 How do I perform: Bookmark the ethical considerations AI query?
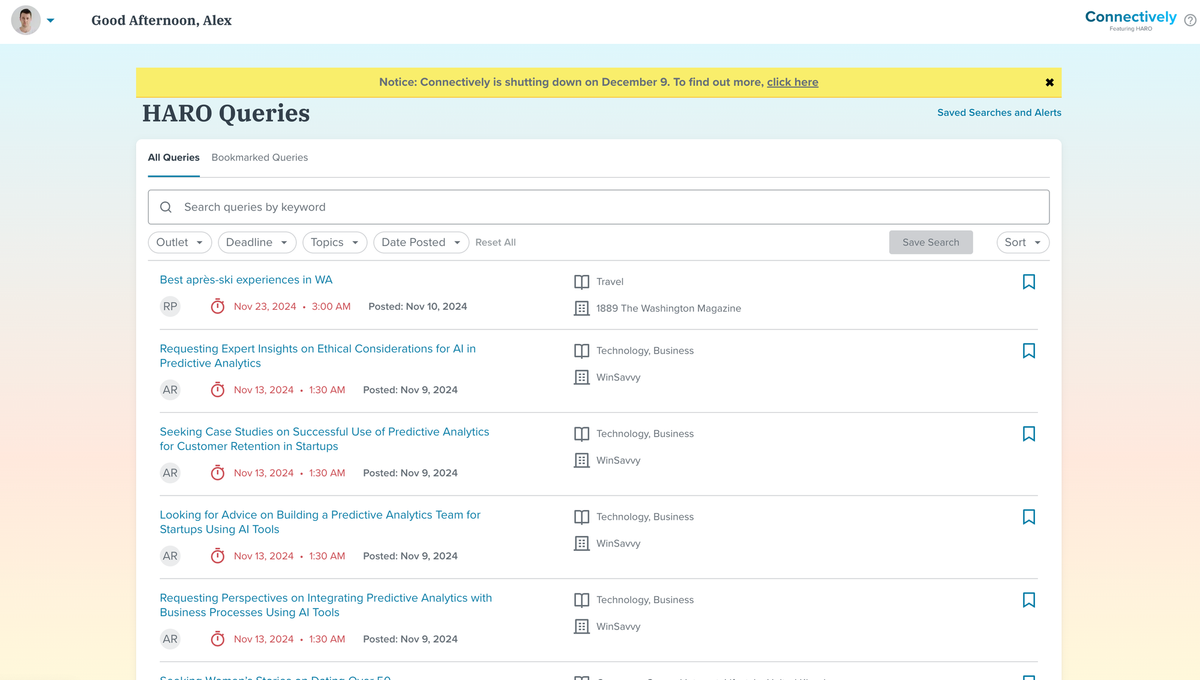click(1029, 351)
